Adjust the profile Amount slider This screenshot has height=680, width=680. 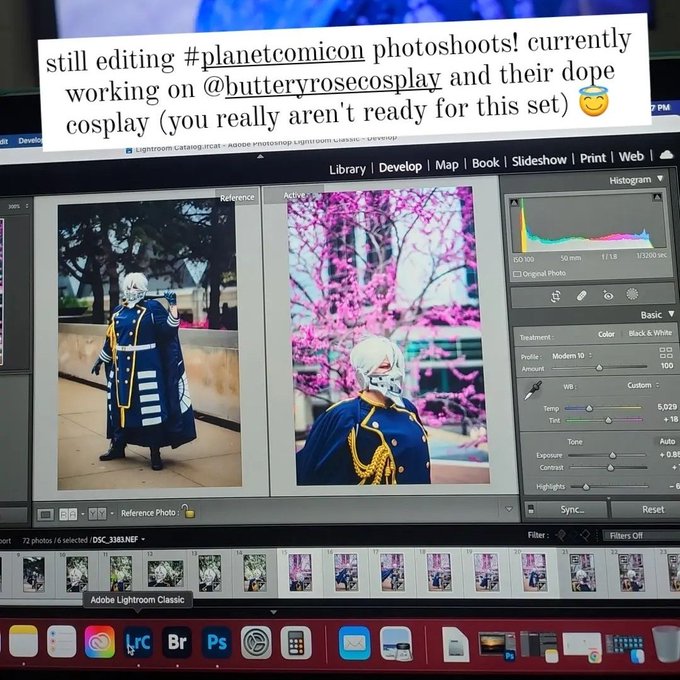click(x=599, y=367)
